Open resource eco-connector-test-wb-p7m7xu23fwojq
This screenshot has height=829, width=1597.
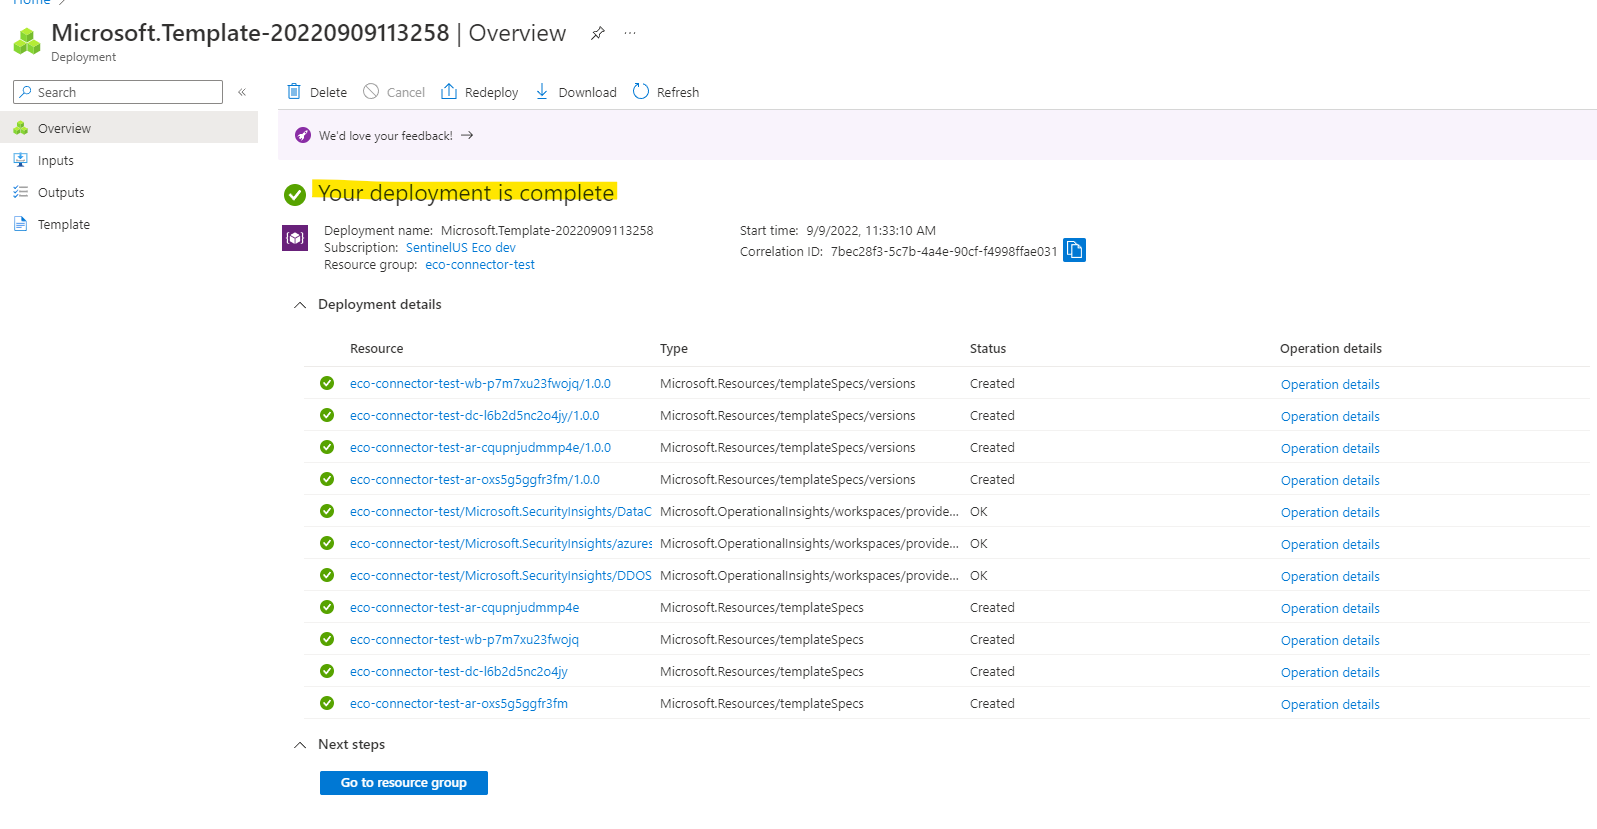coord(465,640)
